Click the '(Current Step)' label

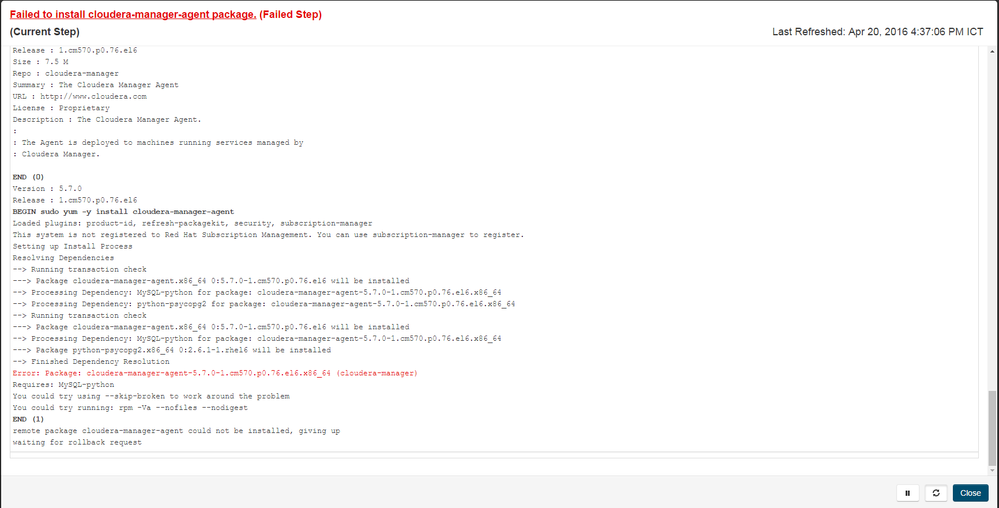[x=45, y=32]
